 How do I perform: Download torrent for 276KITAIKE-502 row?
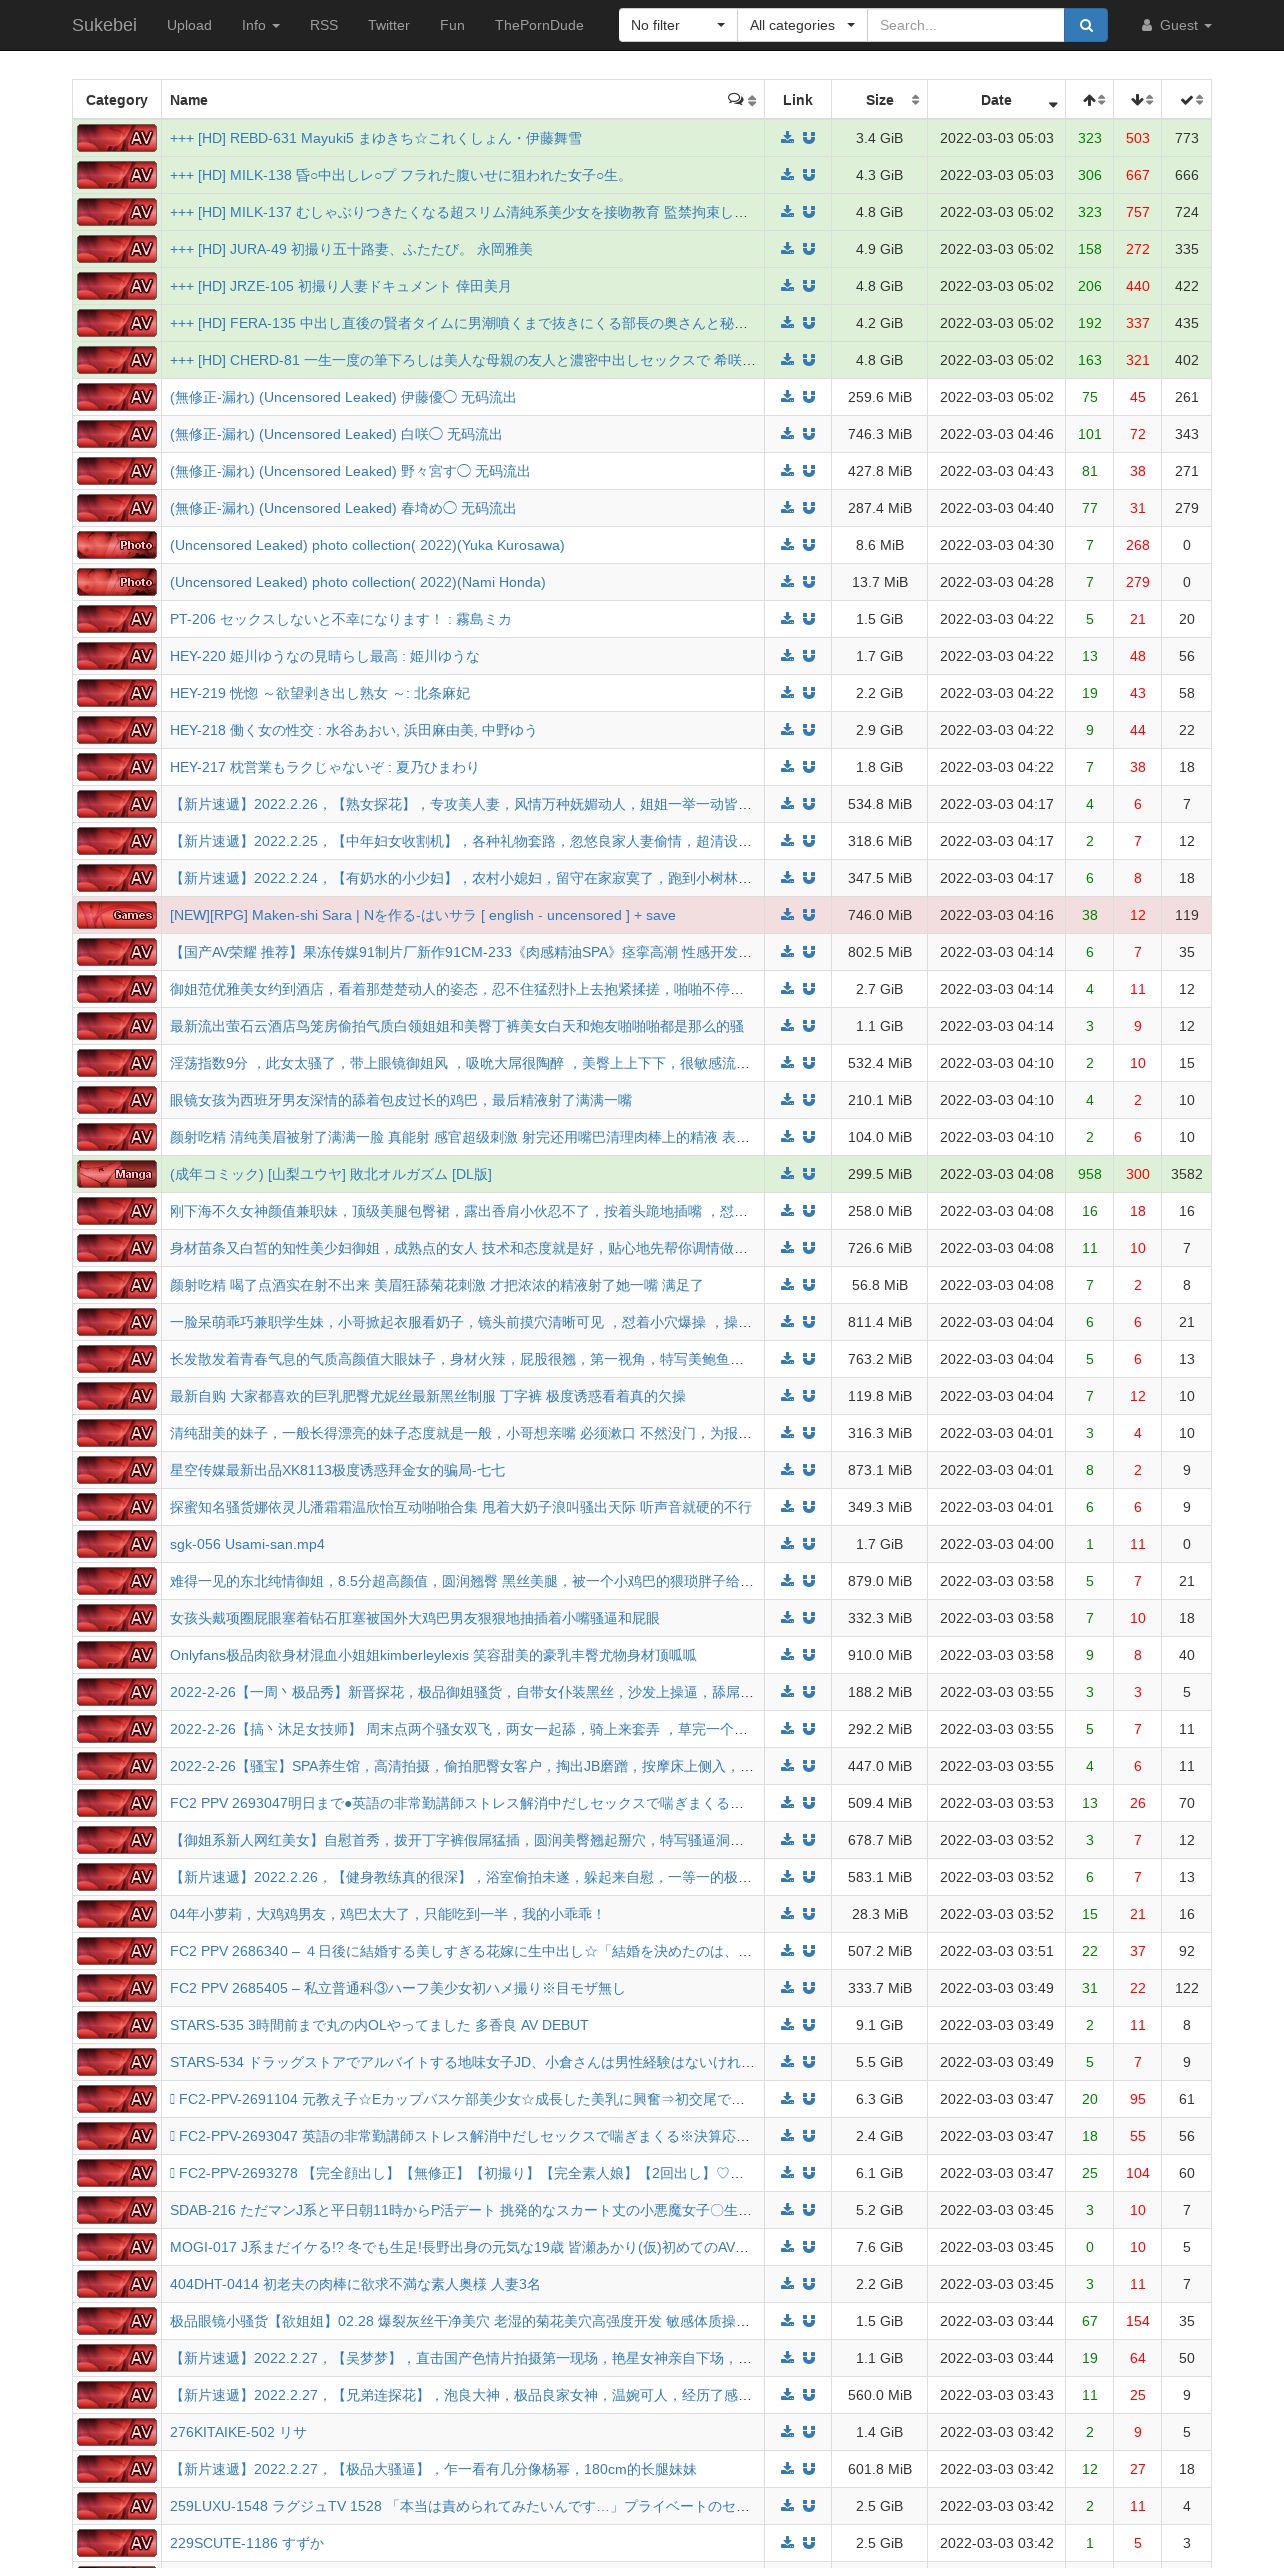click(788, 2432)
